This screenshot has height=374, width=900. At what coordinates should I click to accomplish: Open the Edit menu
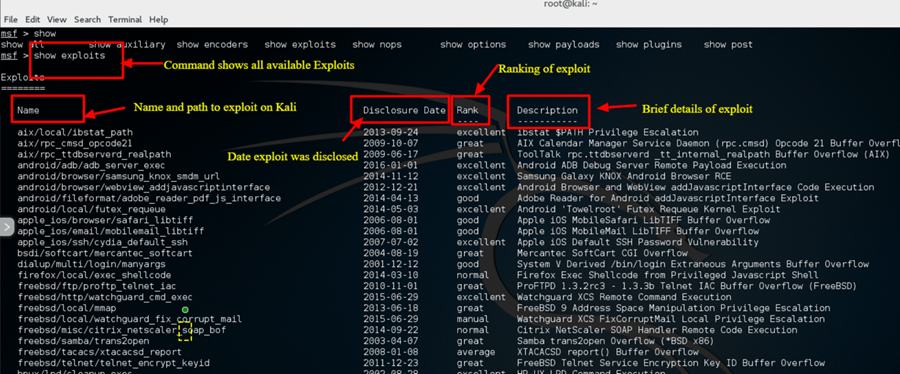pos(33,20)
